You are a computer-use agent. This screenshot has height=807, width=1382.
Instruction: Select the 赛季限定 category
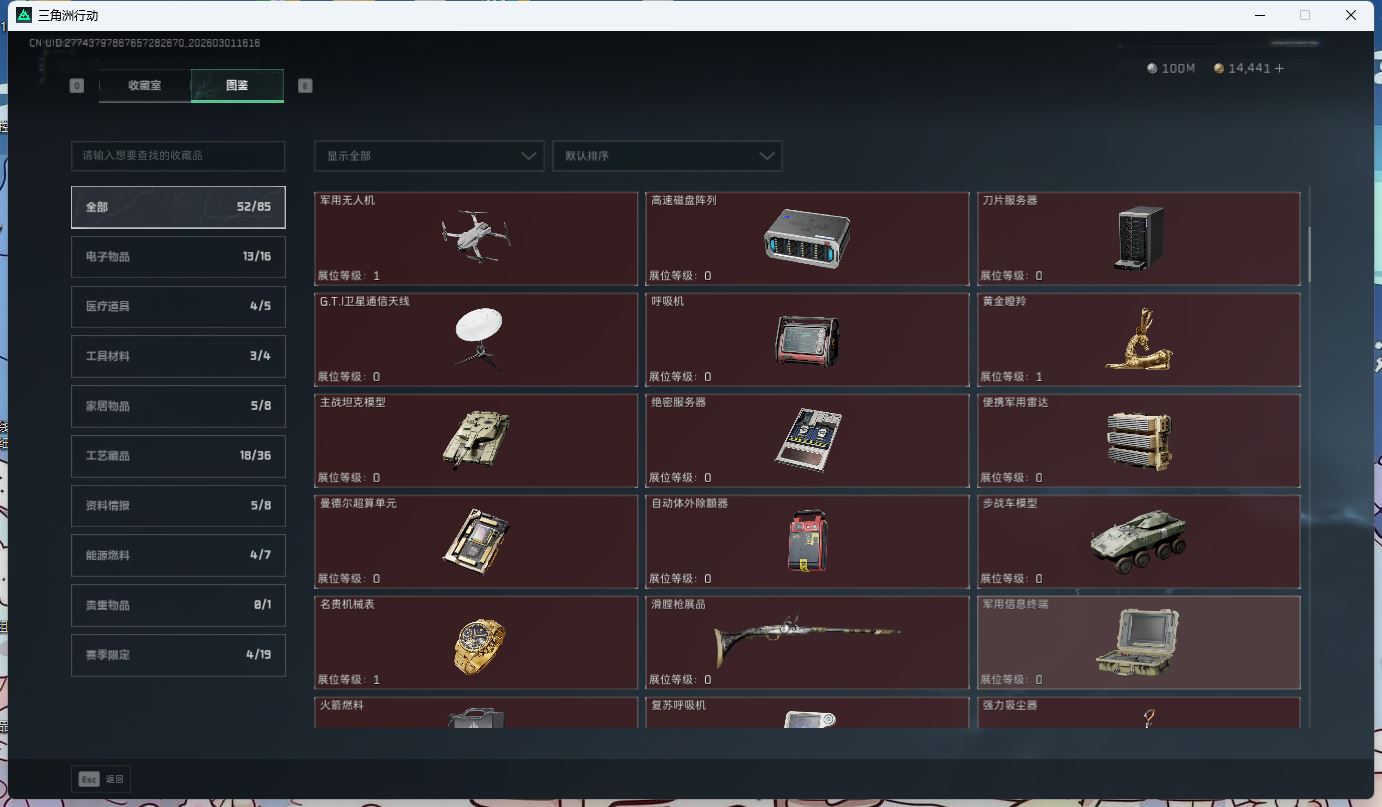point(178,655)
